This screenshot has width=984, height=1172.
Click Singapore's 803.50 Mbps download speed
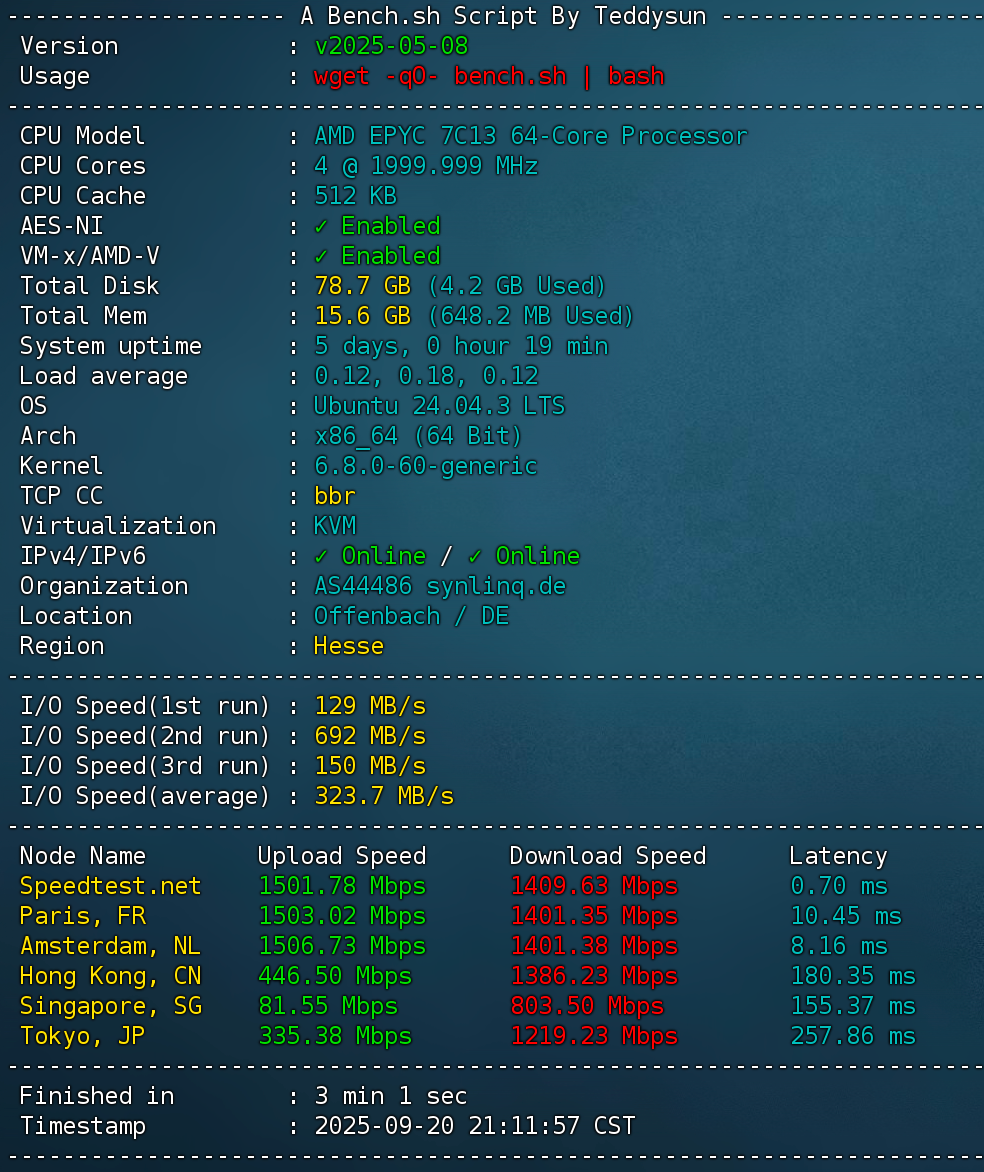(587, 1006)
